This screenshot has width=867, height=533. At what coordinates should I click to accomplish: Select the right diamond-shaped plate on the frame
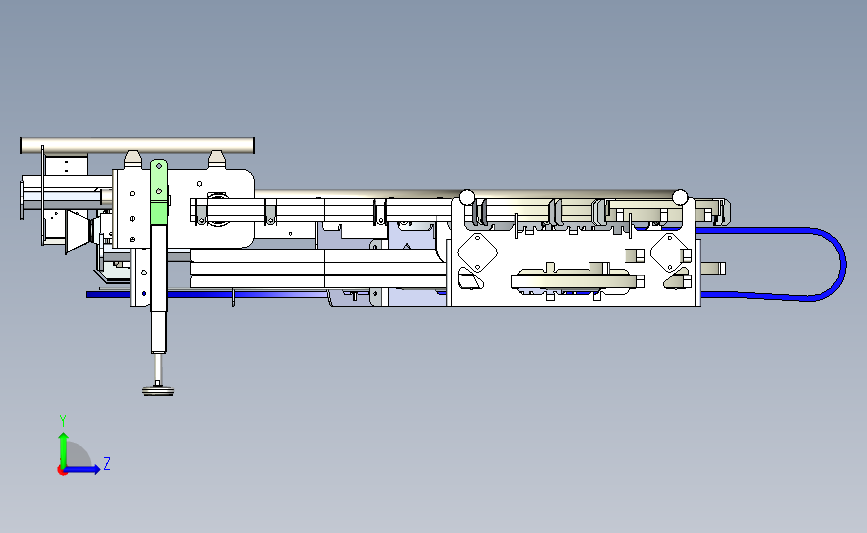click(670, 253)
